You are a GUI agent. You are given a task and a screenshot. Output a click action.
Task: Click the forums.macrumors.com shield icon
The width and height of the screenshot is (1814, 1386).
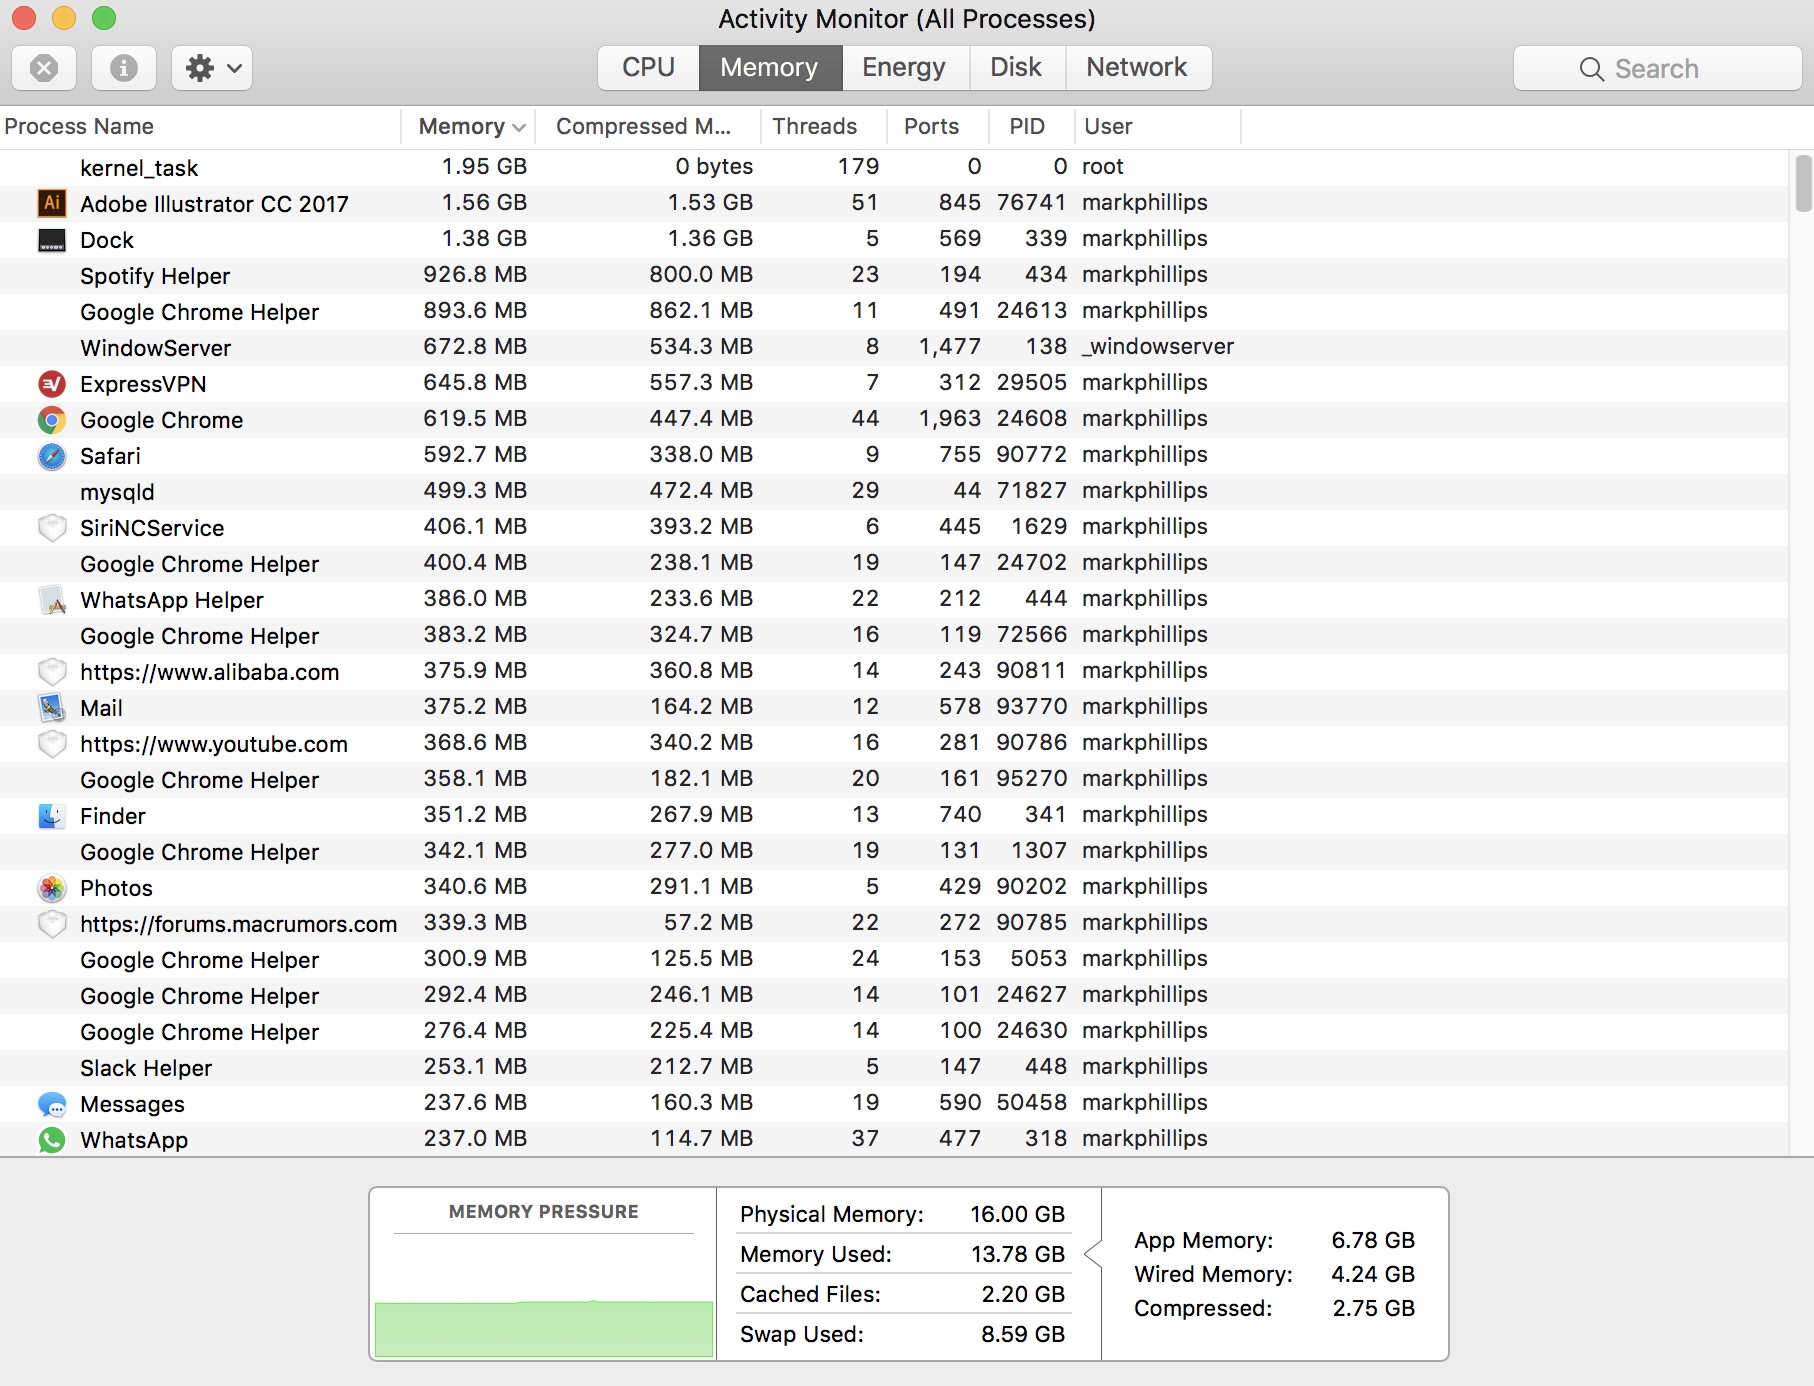coord(52,924)
